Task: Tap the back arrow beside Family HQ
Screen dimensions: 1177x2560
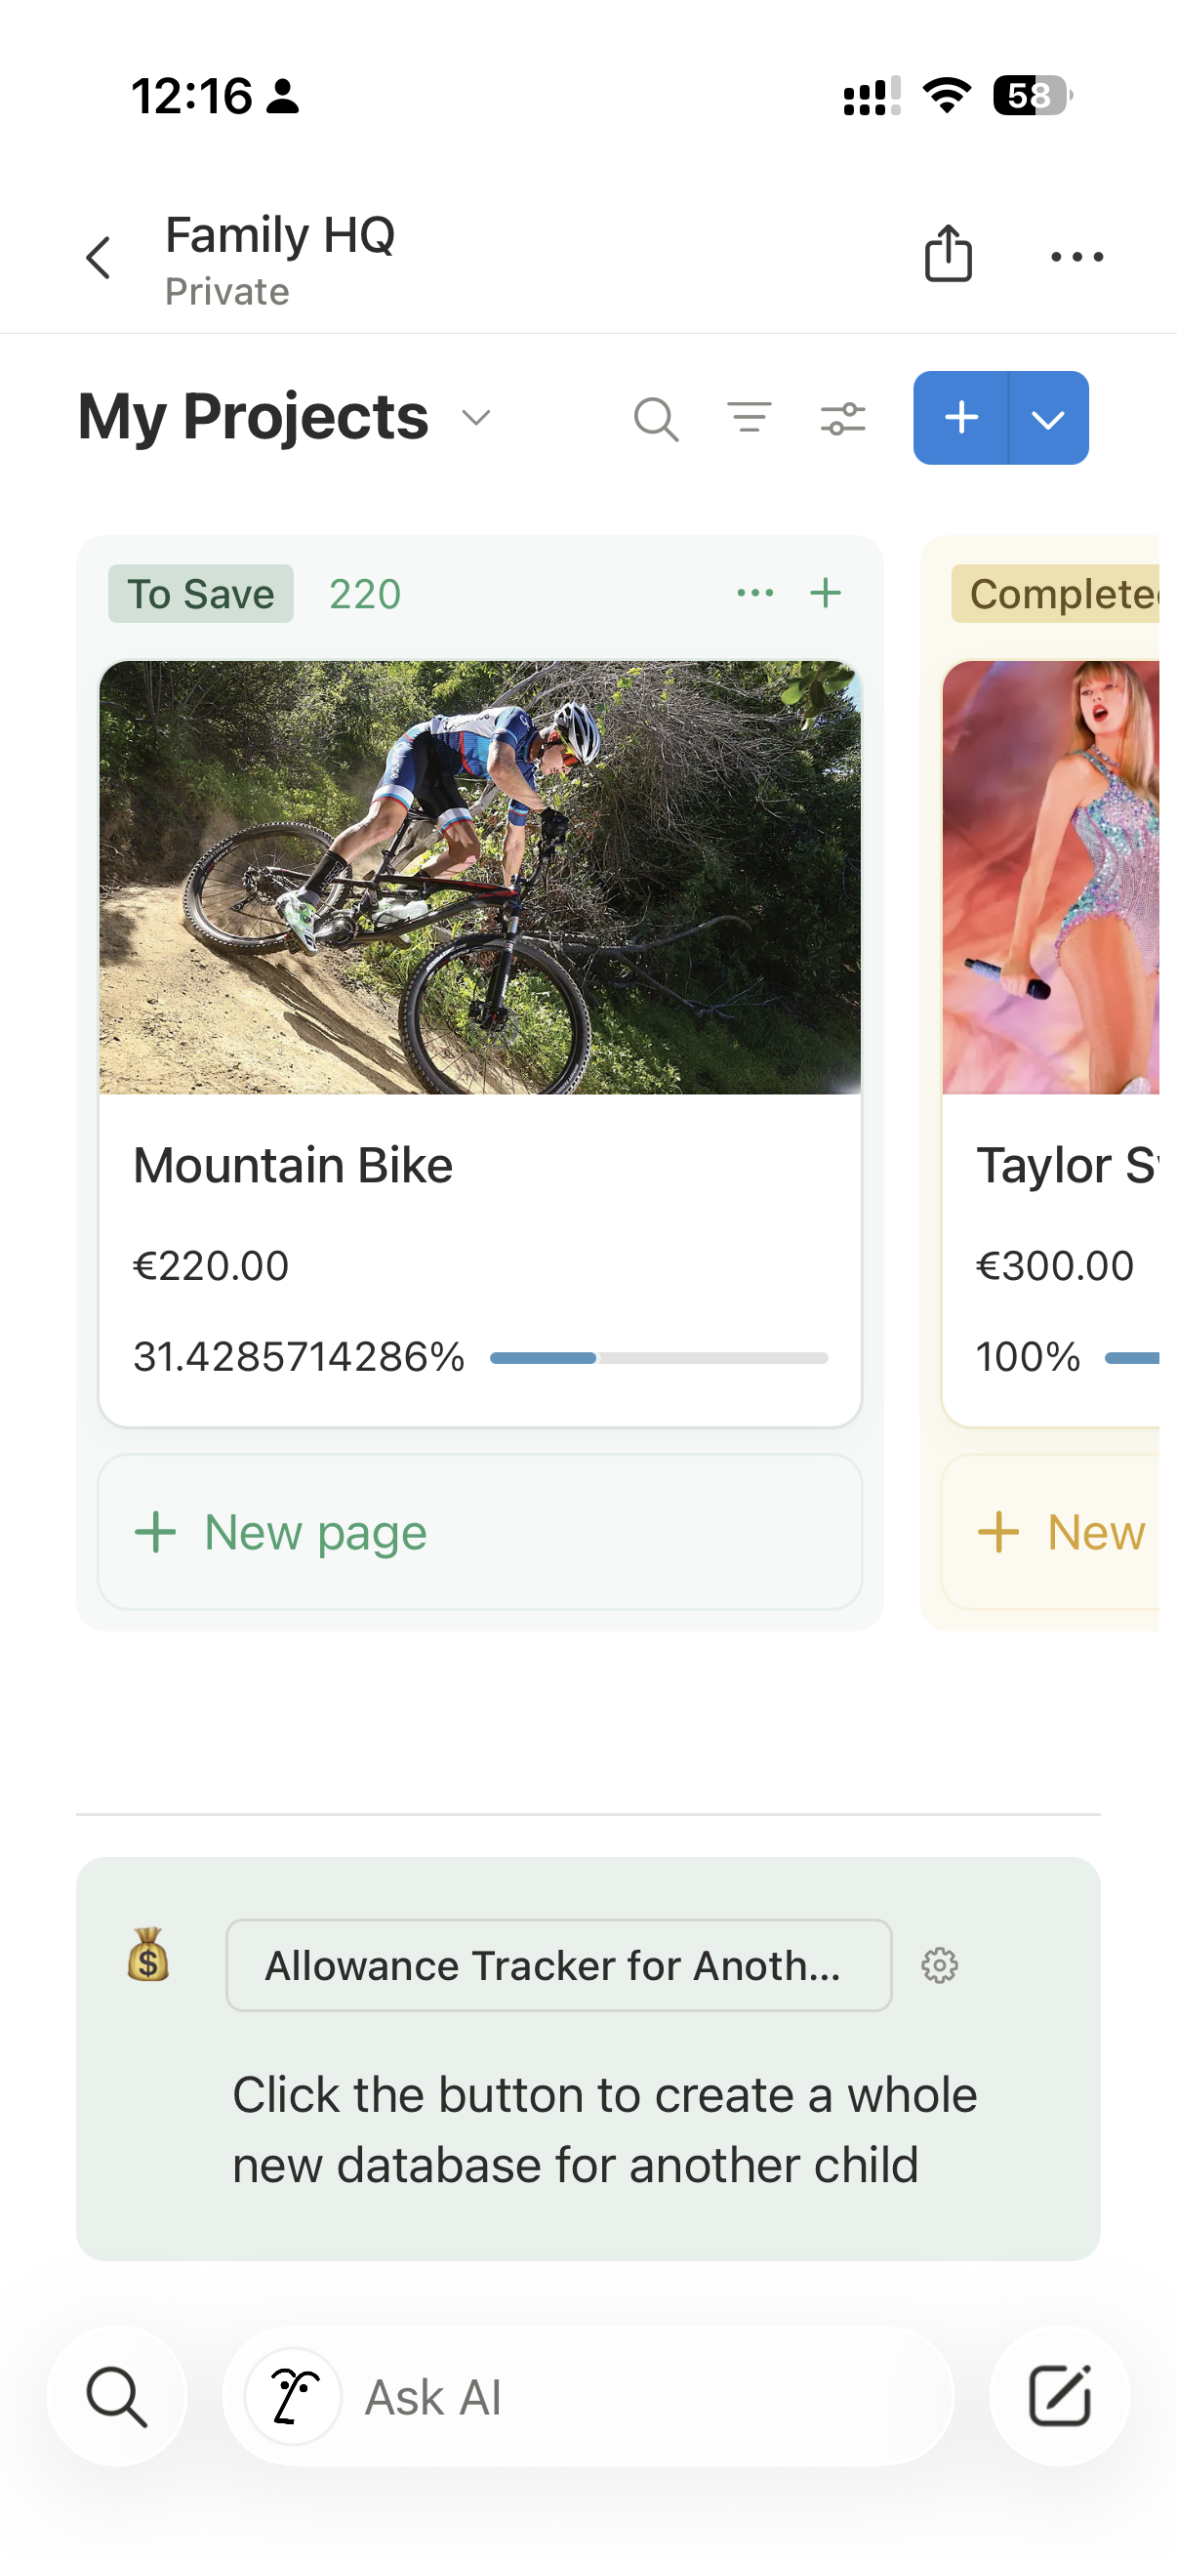Action: coord(98,258)
